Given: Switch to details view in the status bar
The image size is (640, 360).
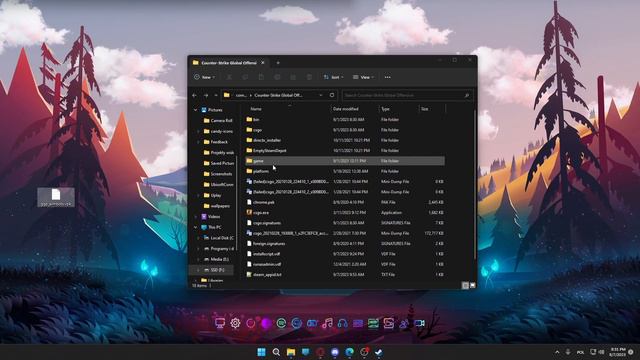Looking at the screenshot, I should click(465, 285).
